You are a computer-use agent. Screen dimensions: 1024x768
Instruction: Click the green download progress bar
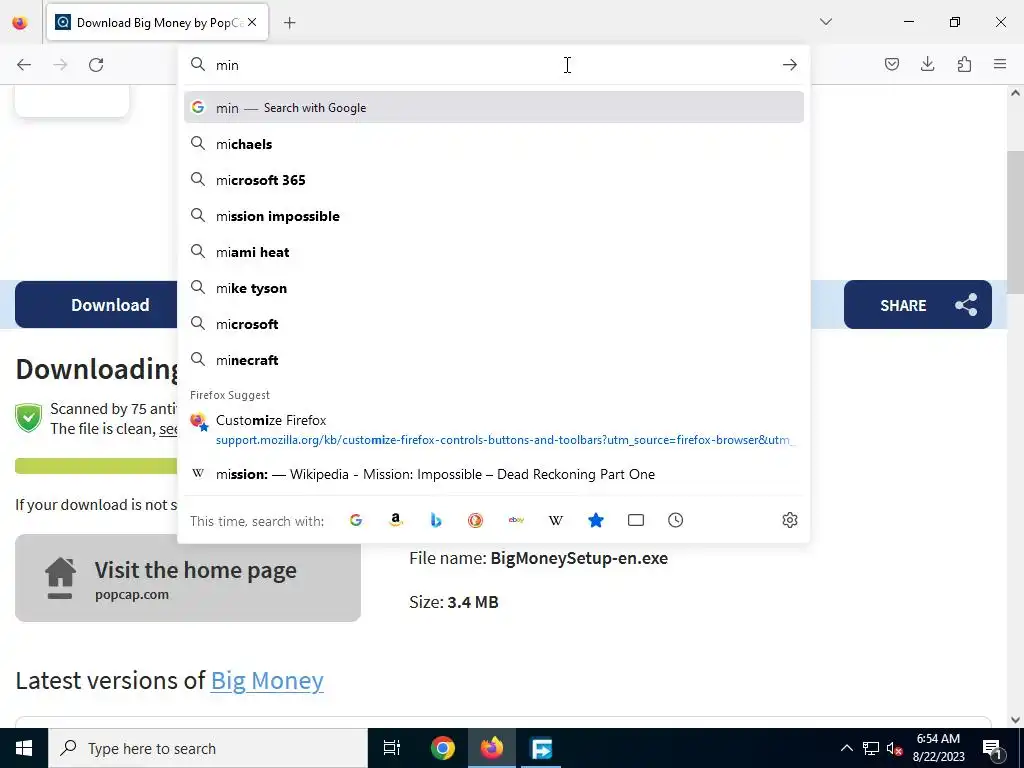tap(96, 466)
